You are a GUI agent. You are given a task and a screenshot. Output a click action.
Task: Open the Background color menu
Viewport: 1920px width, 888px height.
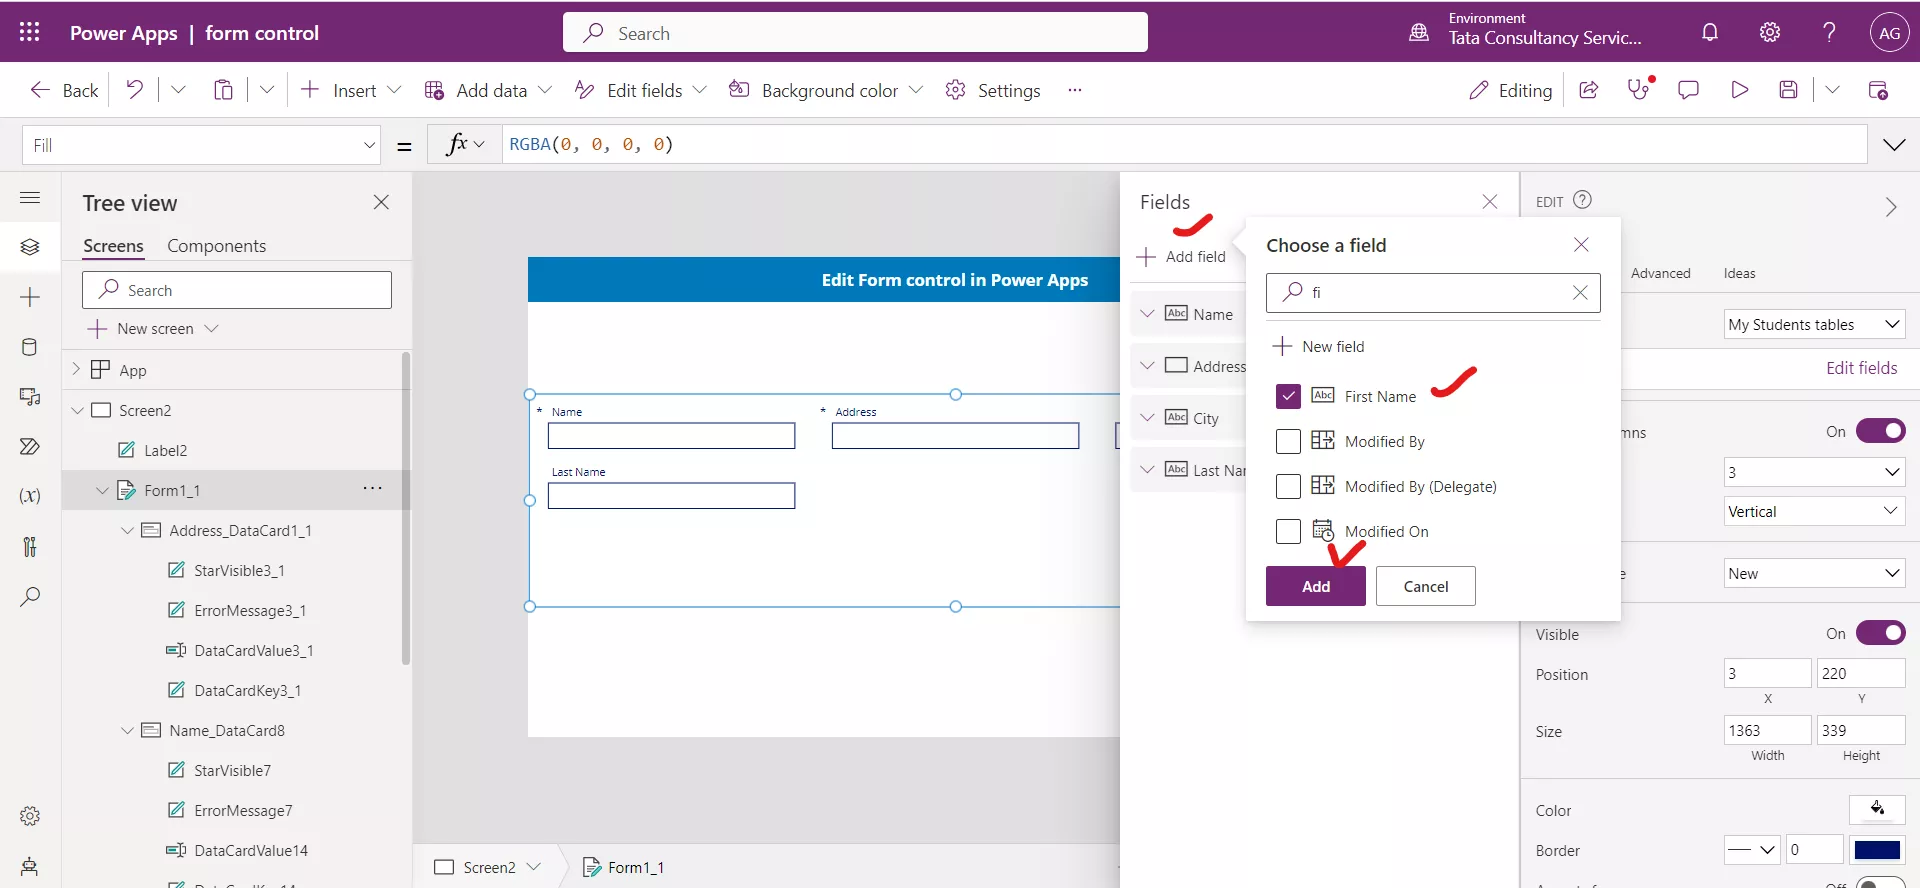point(826,90)
